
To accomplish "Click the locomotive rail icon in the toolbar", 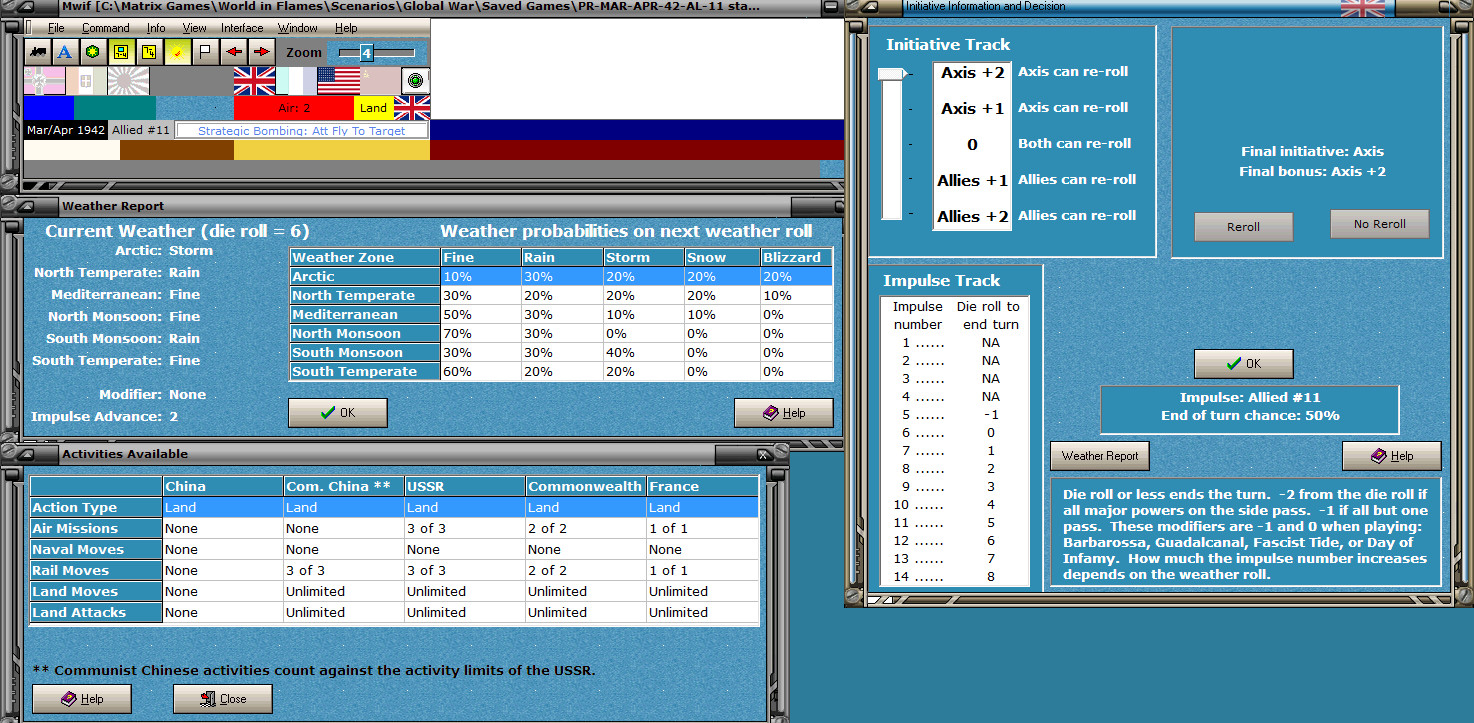I will point(38,52).
